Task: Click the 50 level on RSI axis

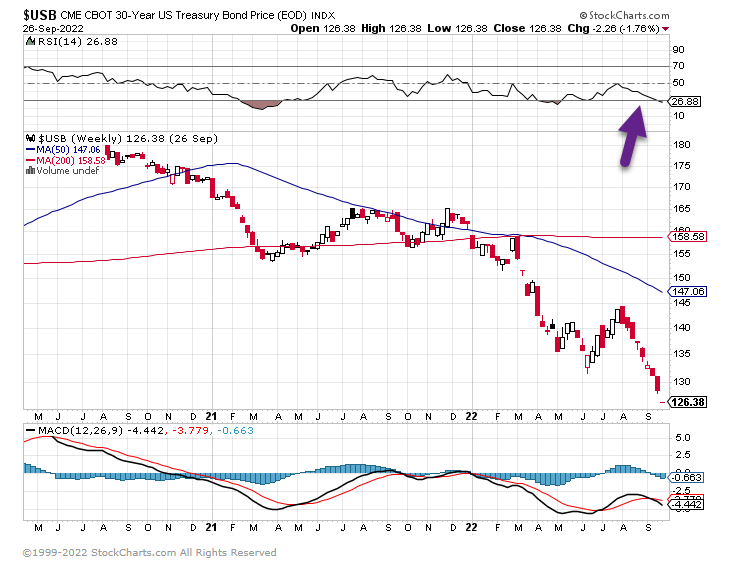Action: (678, 83)
